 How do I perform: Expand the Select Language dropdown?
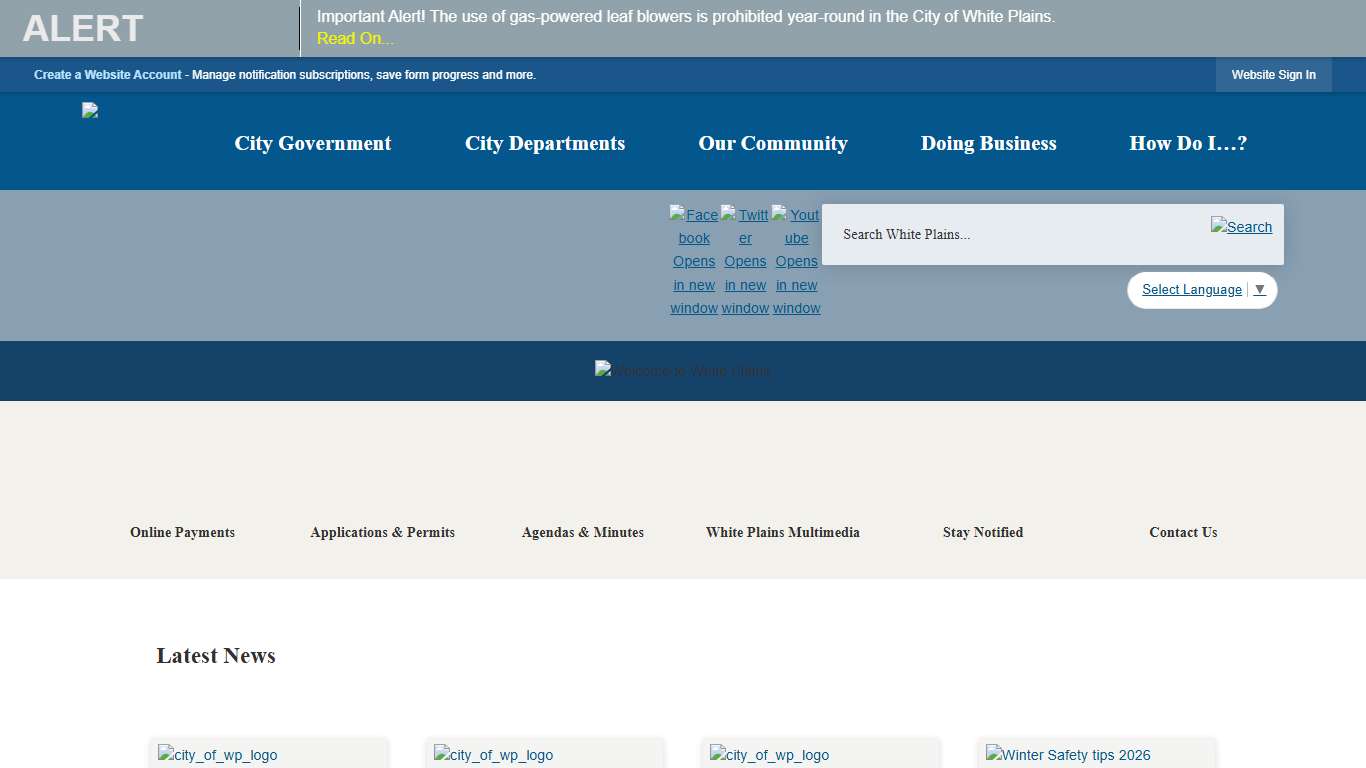click(x=1202, y=290)
